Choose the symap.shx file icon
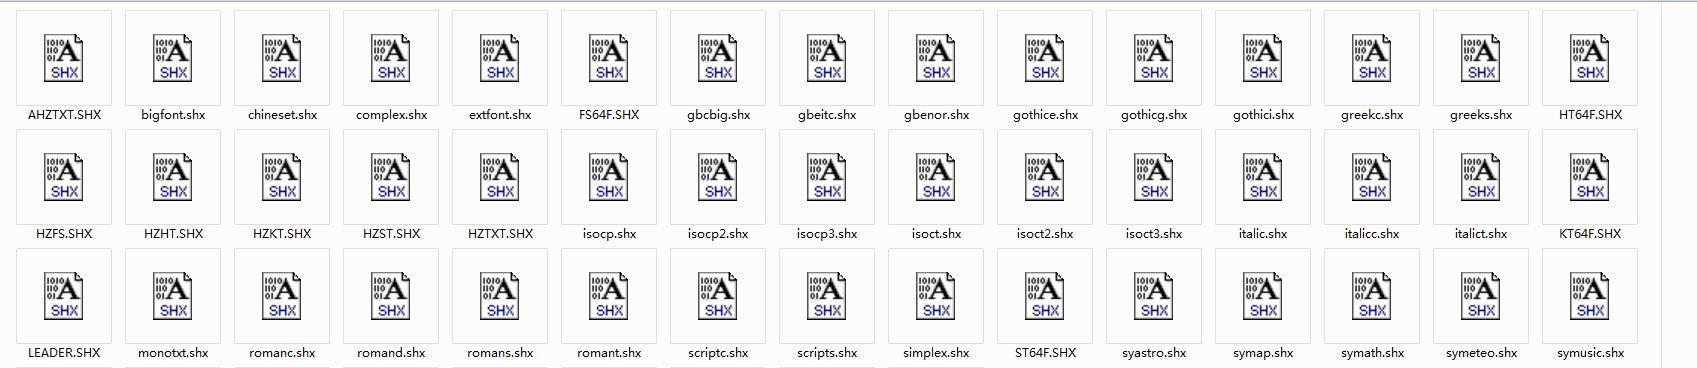The height and width of the screenshot is (368, 1697). tap(1263, 296)
